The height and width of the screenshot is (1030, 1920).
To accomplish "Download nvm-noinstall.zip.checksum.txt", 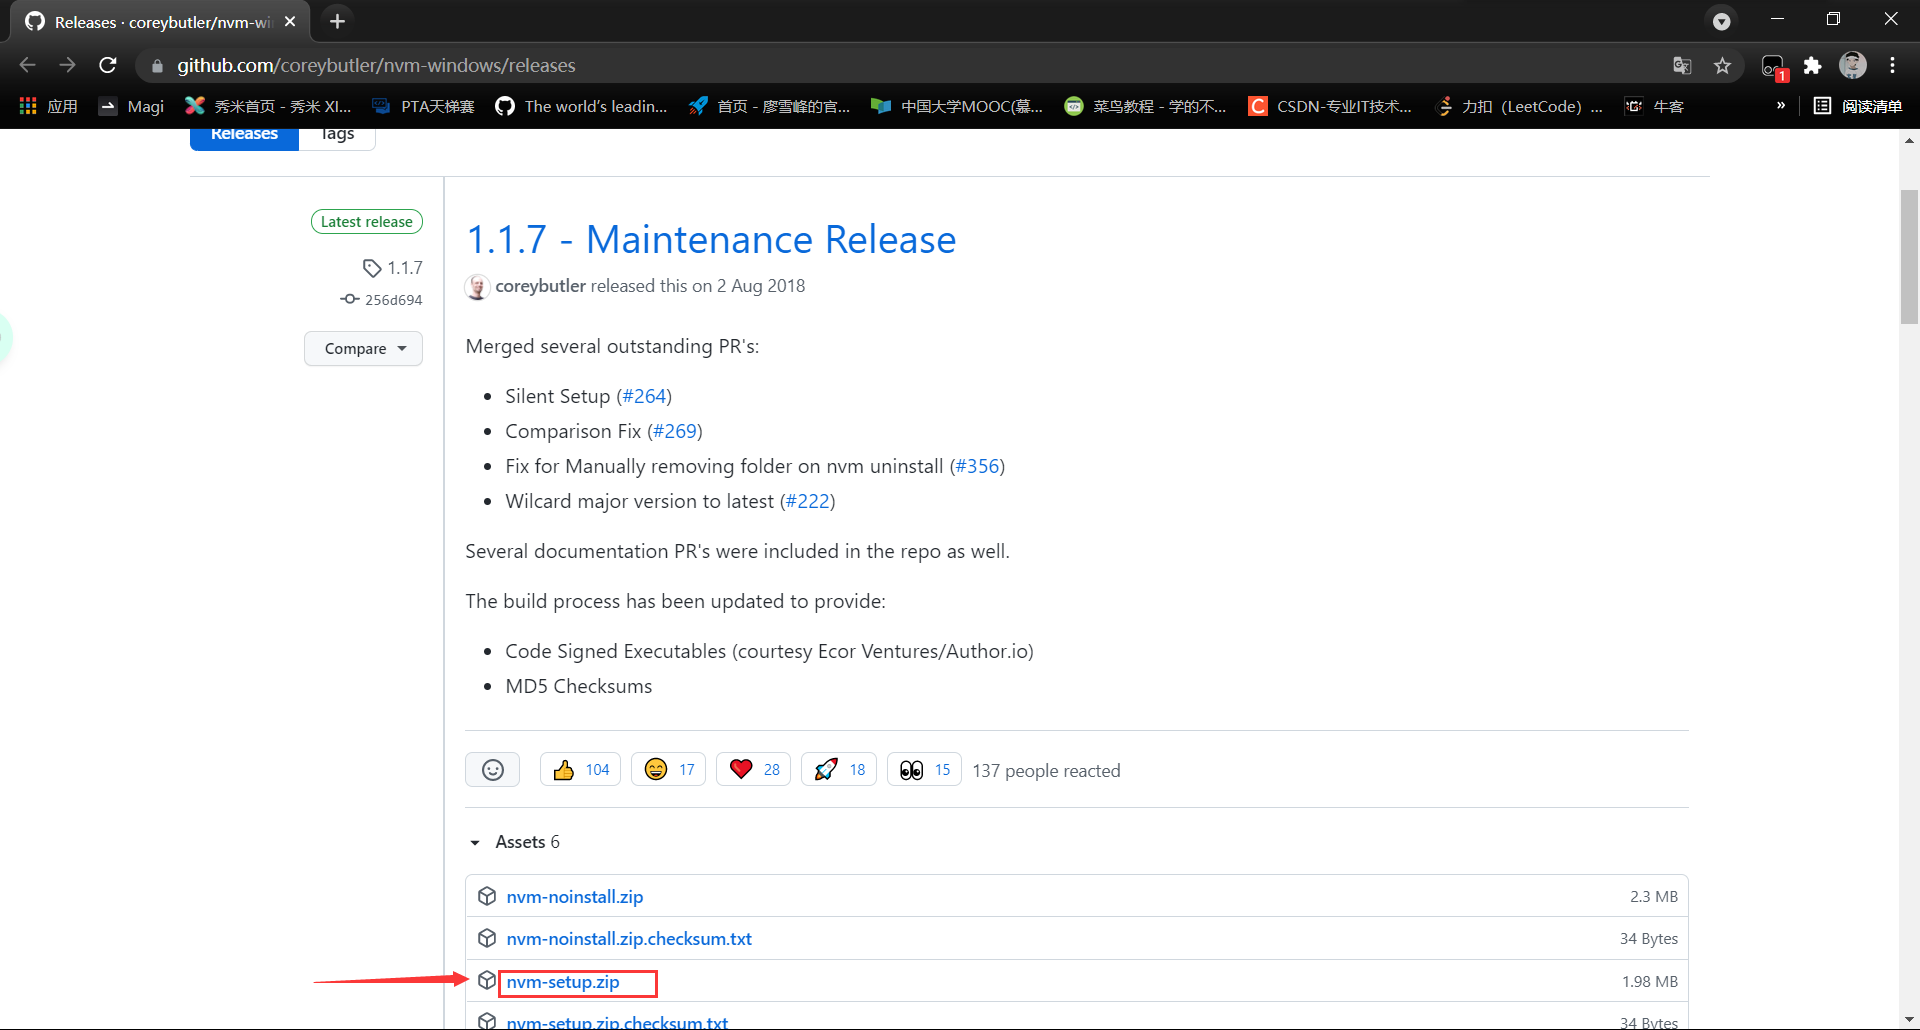I will click(x=629, y=939).
